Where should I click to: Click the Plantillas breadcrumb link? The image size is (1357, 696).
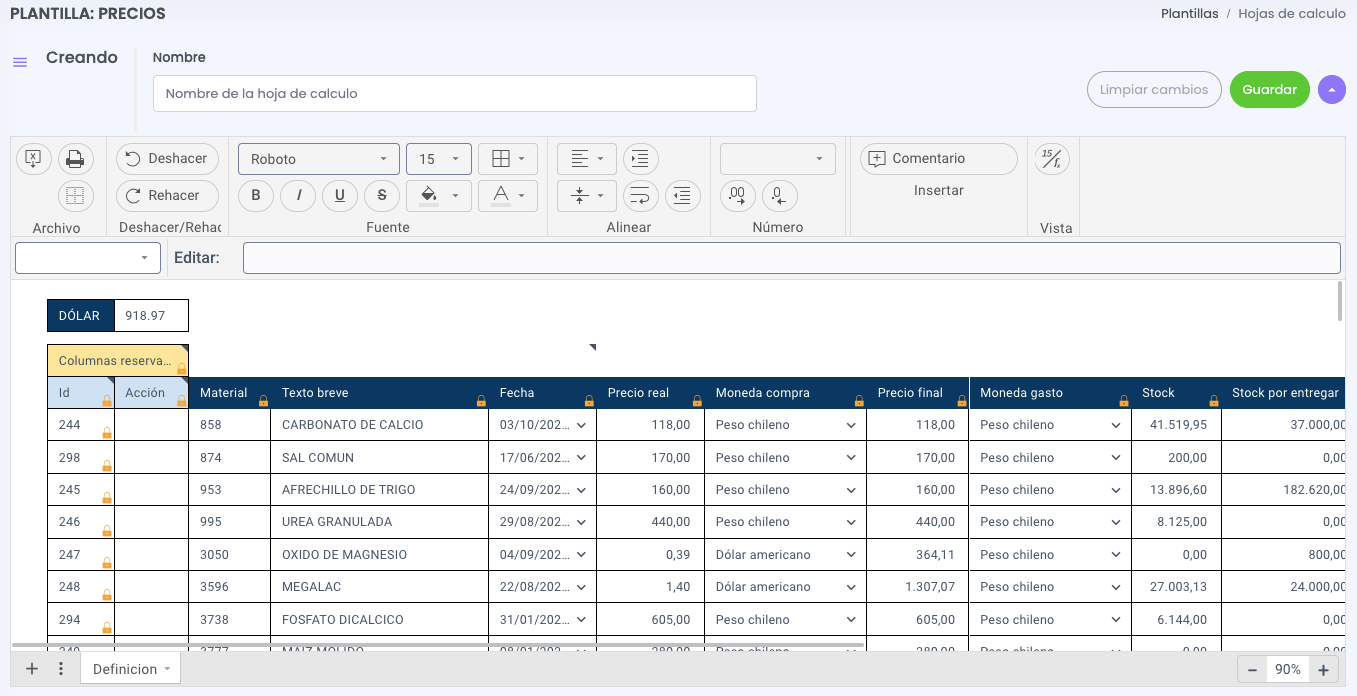click(1189, 14)
